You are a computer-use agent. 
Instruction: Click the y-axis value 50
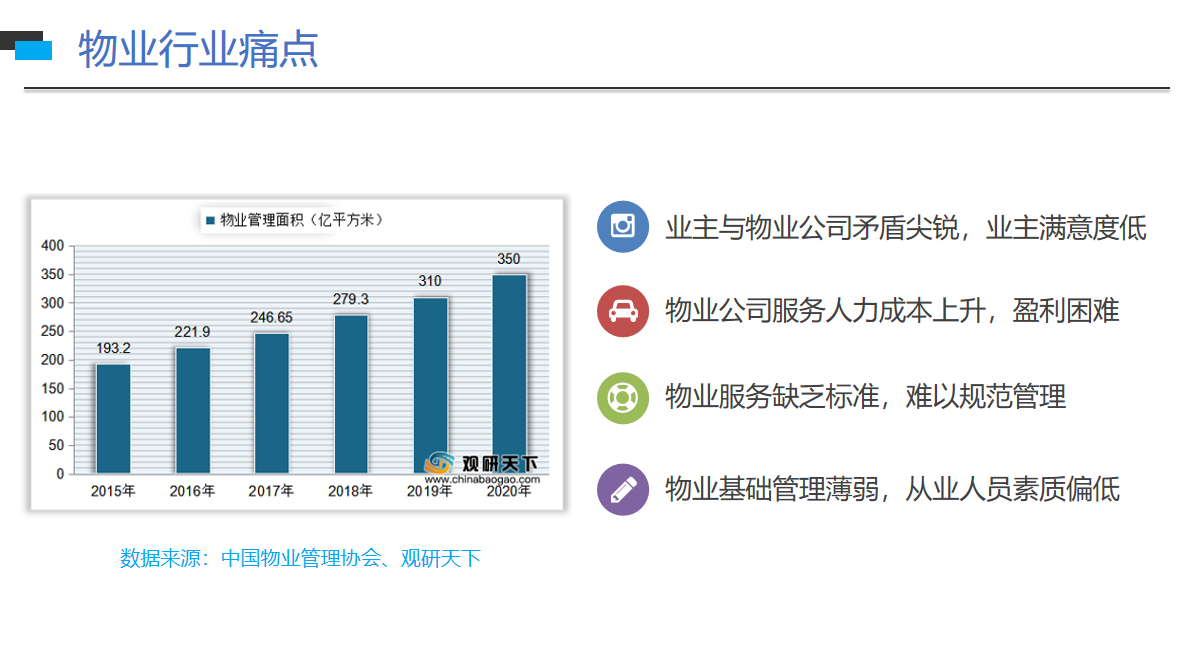(x=56, y=445)
